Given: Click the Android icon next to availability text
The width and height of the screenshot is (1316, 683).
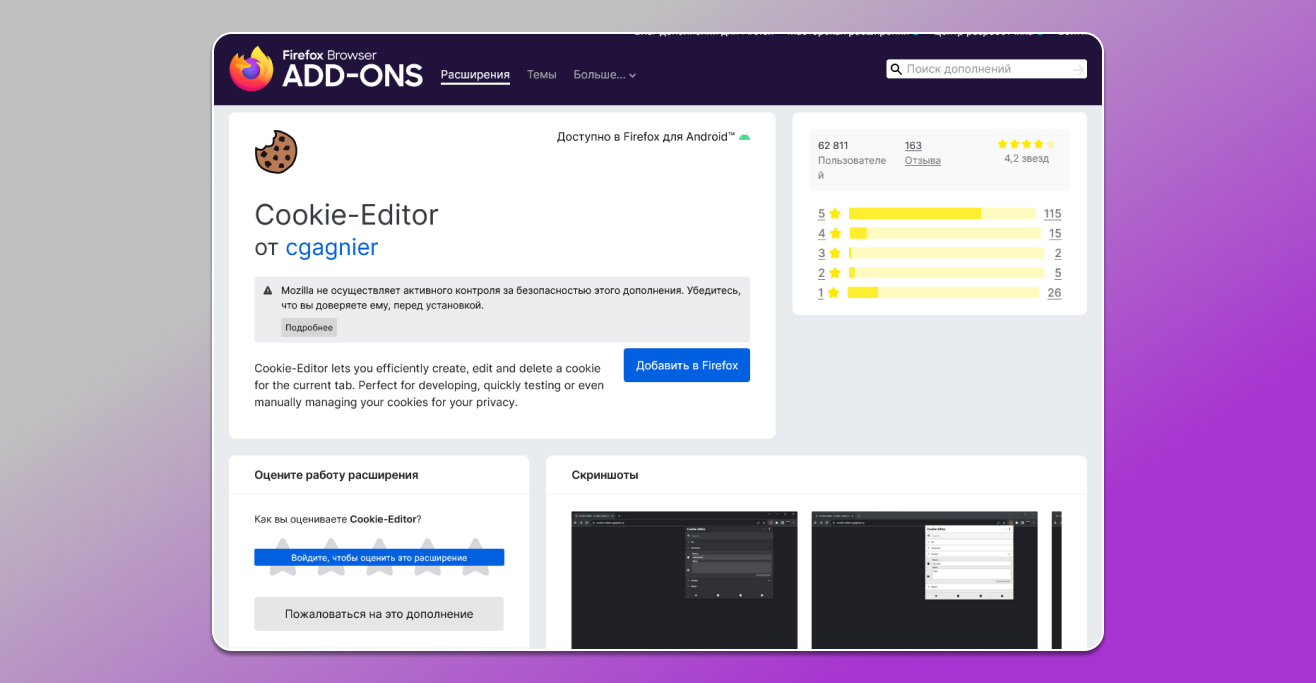Looking at the screenshot, I should point(744,136).
